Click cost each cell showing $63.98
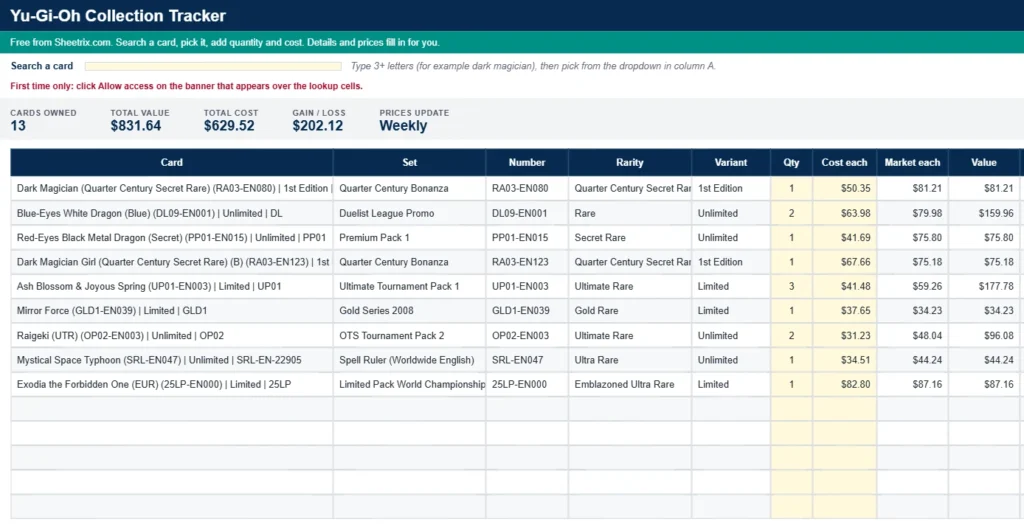 point(844,213)
